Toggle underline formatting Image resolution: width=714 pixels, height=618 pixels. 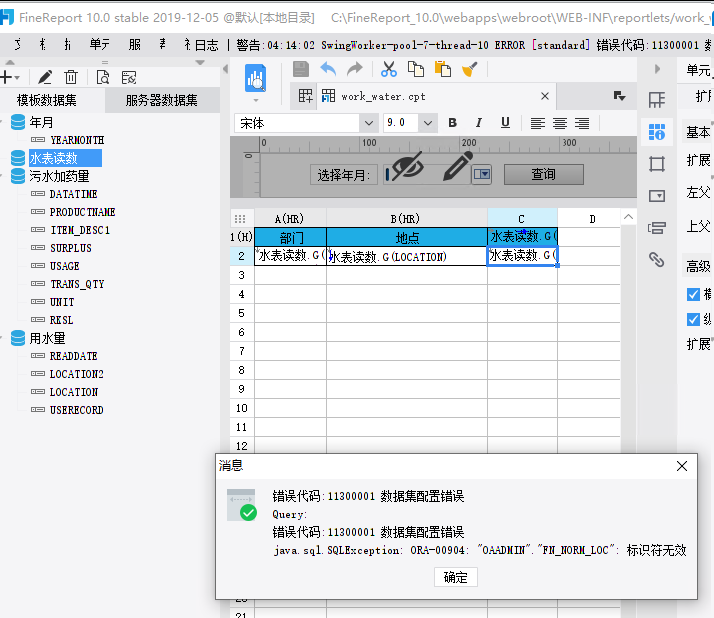(505, 123)
